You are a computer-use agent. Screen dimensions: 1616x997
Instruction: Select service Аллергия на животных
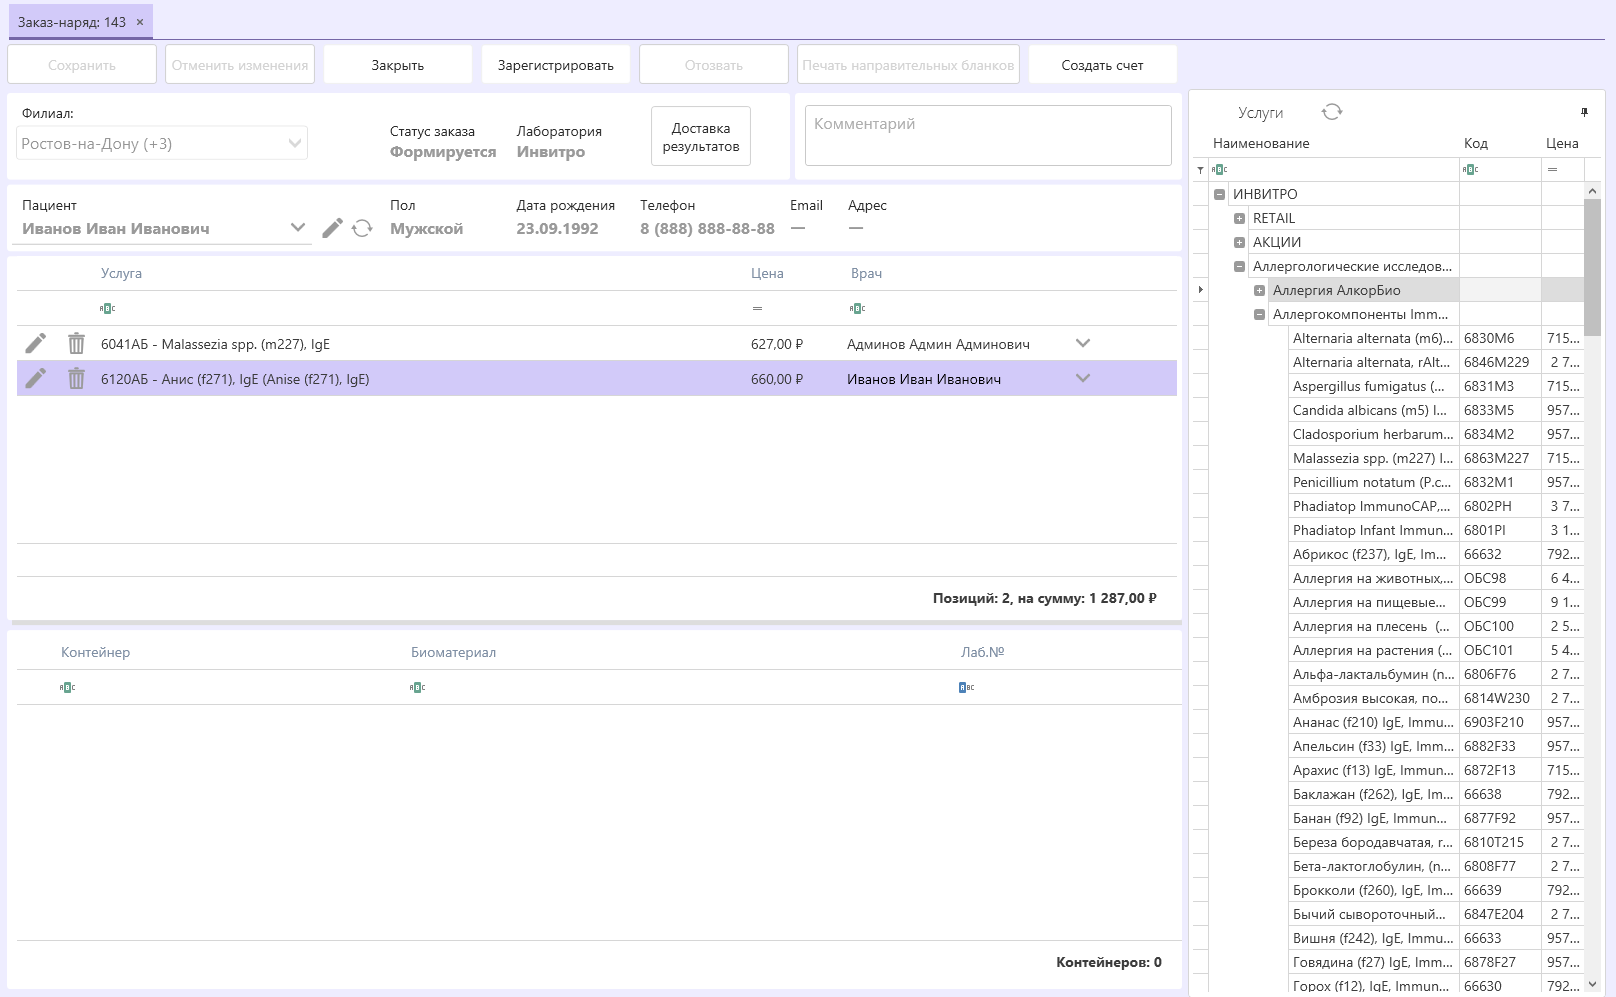pyautogui.click(x=1372, y=578)
